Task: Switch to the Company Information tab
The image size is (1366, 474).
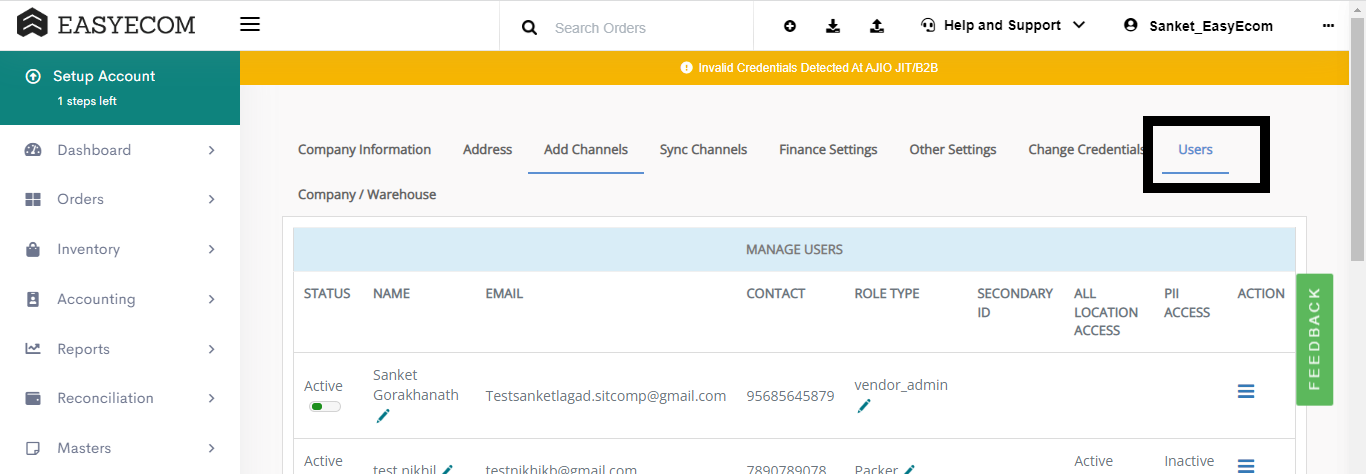Action: coord(364,150)
